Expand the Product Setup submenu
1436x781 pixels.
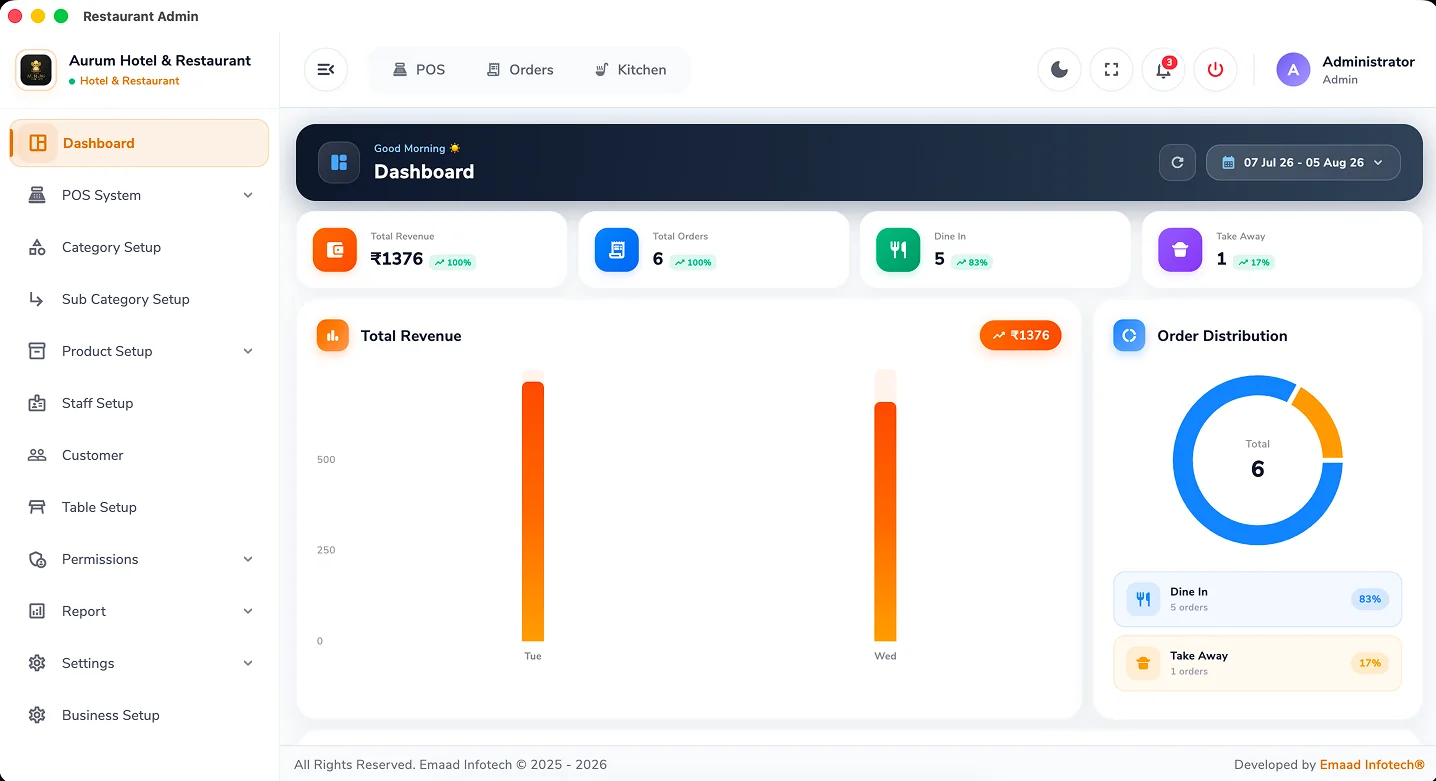tap(140, 351)
